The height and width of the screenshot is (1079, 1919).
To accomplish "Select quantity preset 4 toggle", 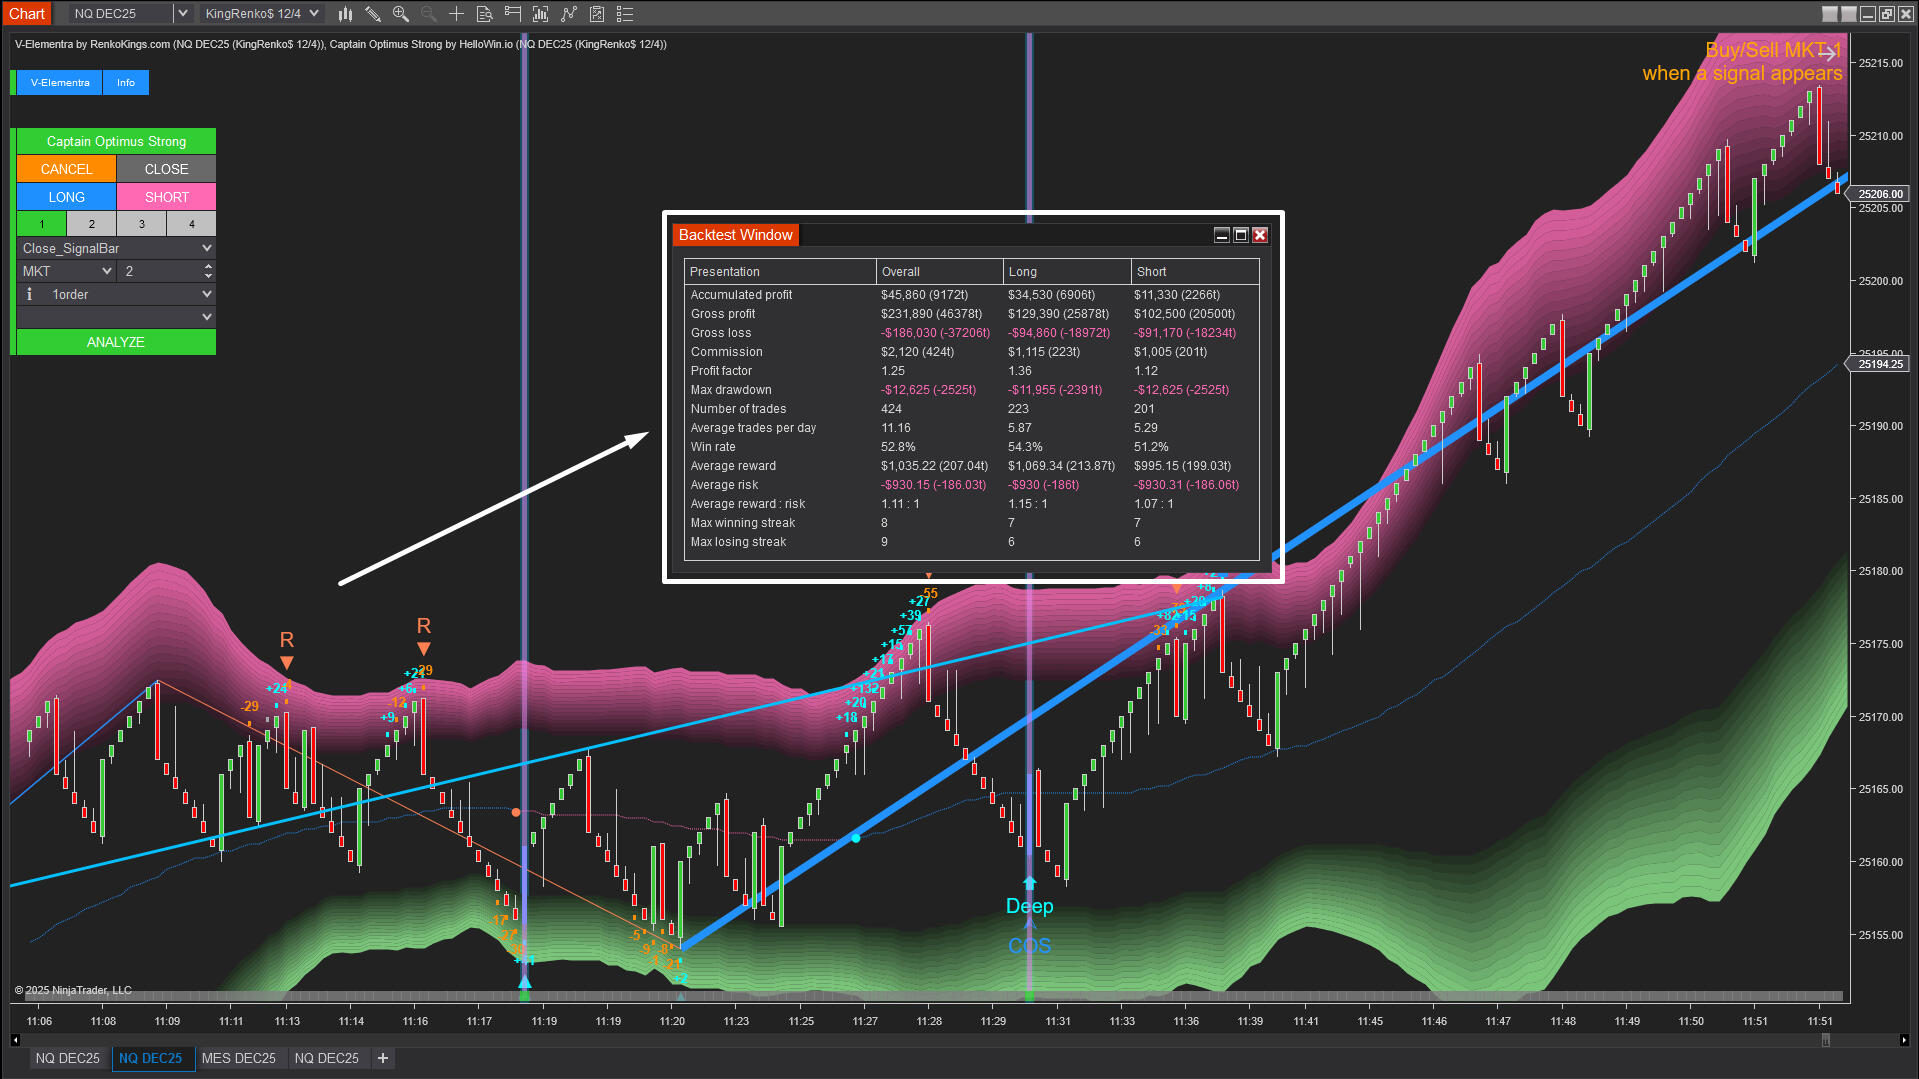I will pos(192,224).
